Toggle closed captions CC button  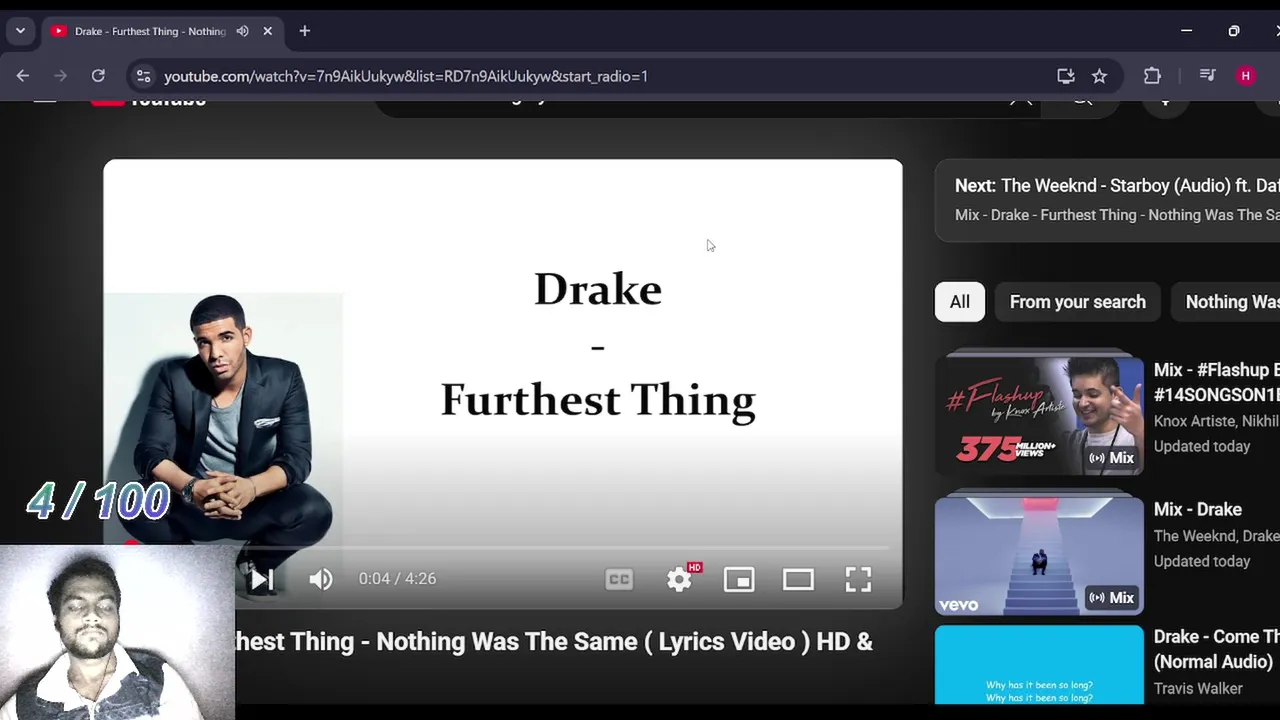pyautogui.click(x=619, y=579)
